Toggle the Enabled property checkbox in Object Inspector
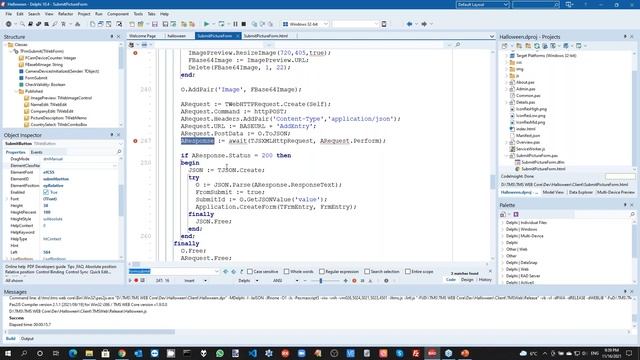640x360 pixels. [x=46, y=192]
